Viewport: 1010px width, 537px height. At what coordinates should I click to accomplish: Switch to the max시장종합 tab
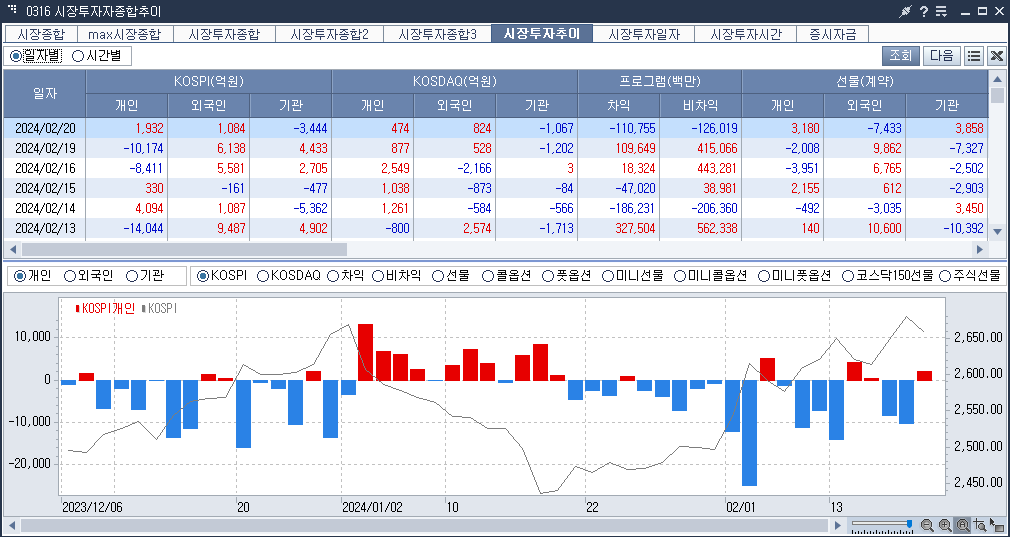[125, 34]
